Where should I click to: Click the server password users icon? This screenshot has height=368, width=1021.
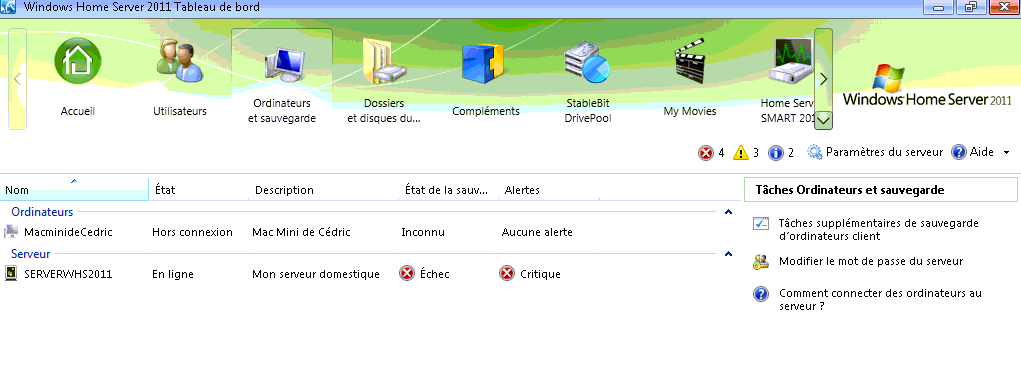(x=761, y=262)
